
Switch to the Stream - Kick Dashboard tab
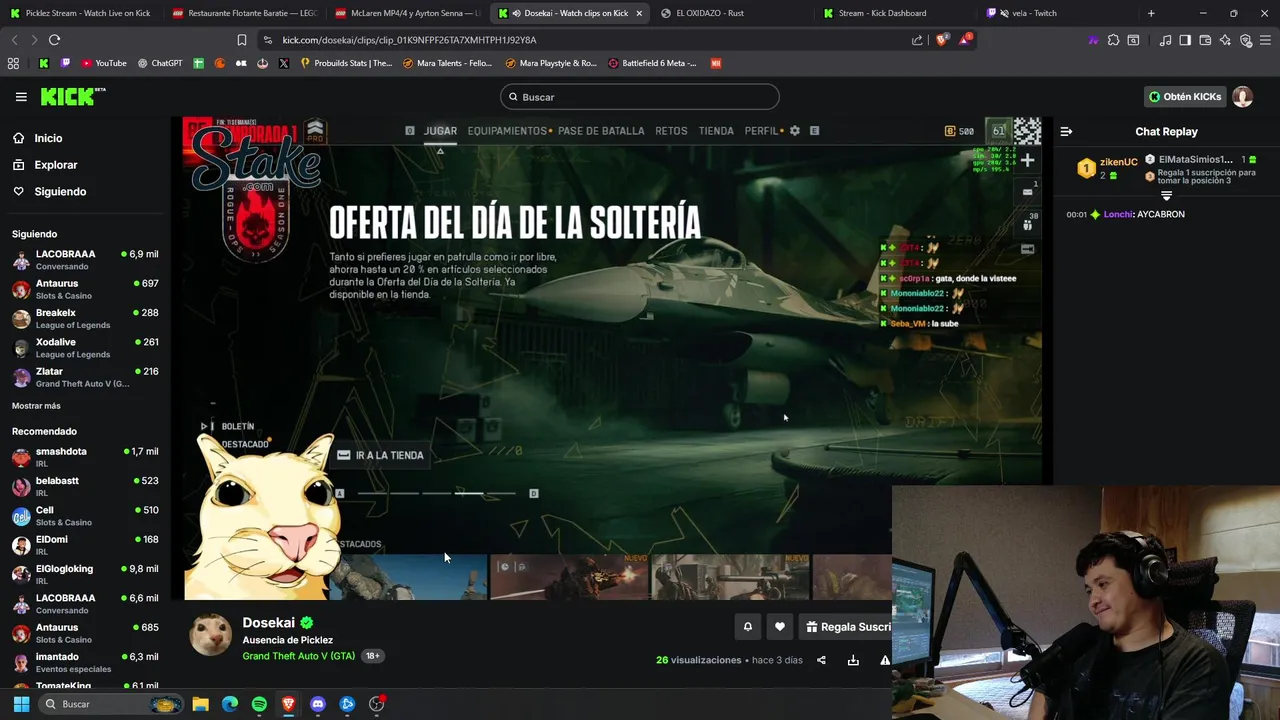pos(895,13)
